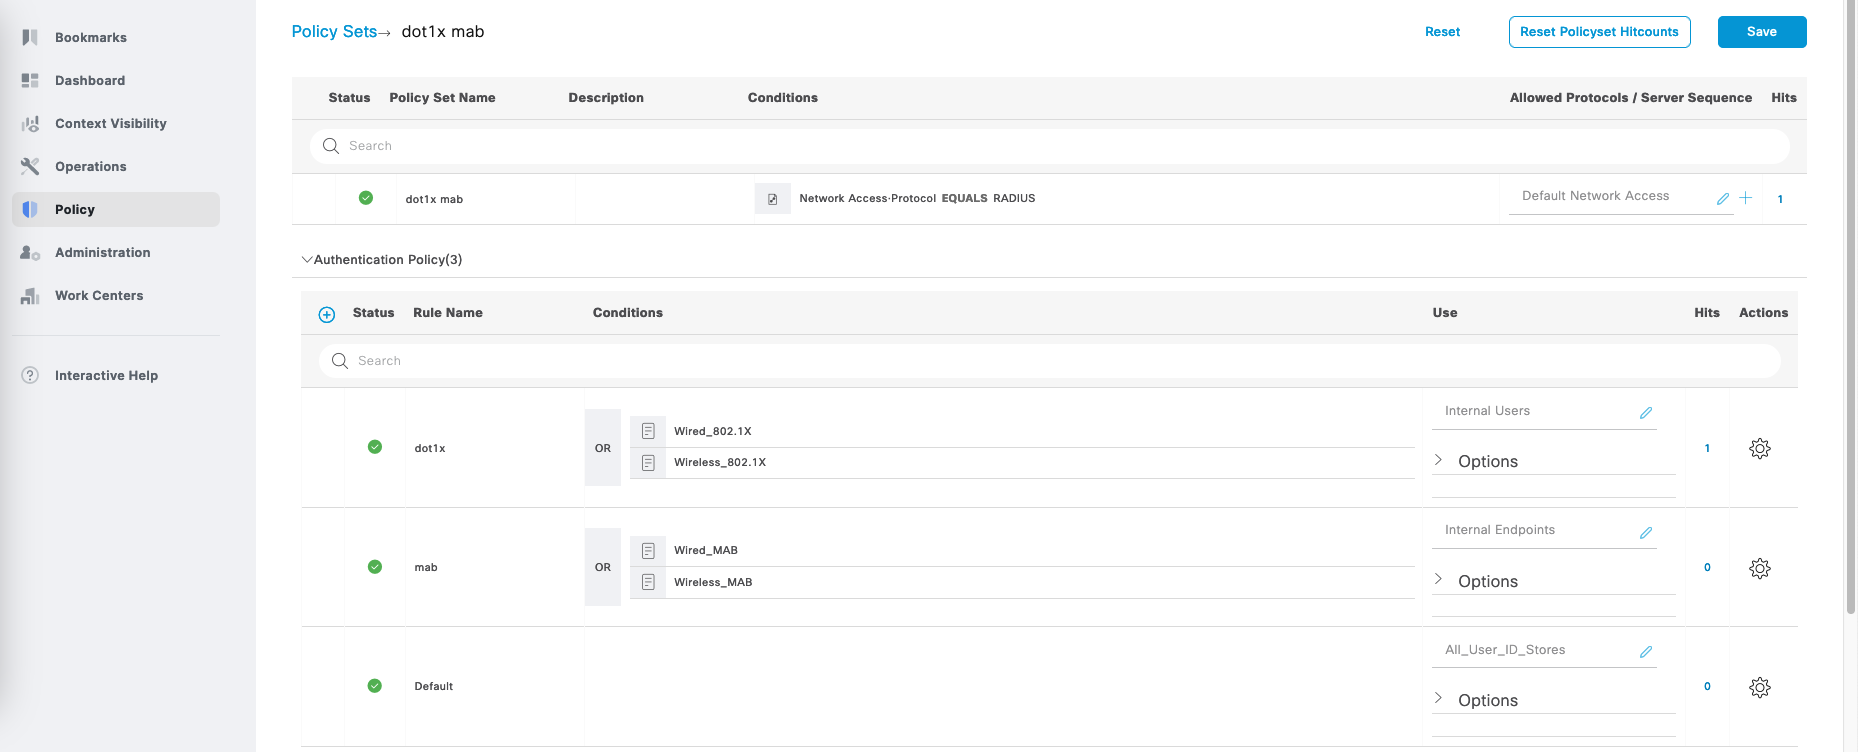Open gear actions menu for Default rule

[x=1760, y=688]
